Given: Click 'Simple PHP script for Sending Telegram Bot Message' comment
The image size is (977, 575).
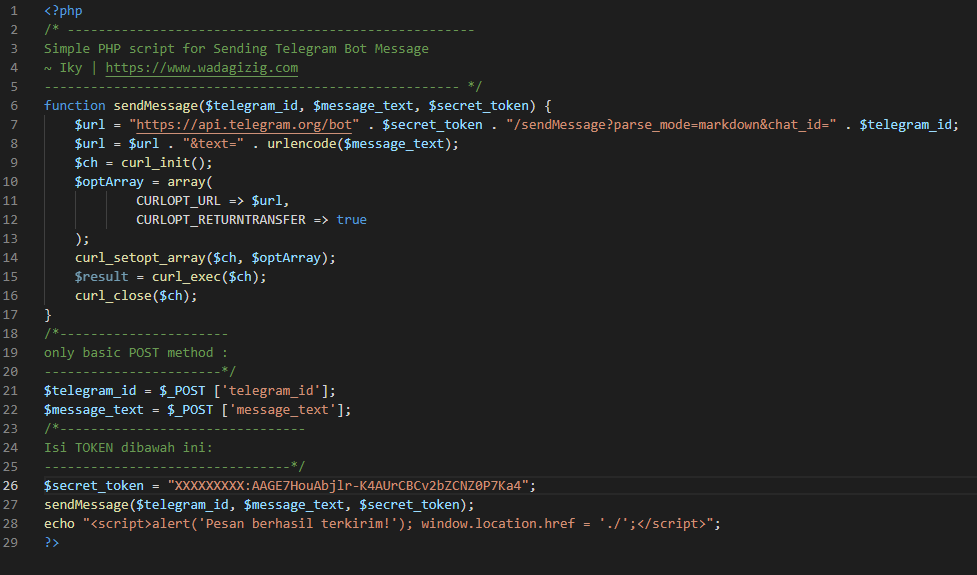Looking at the screenshot, I should (x=236, y=49).
